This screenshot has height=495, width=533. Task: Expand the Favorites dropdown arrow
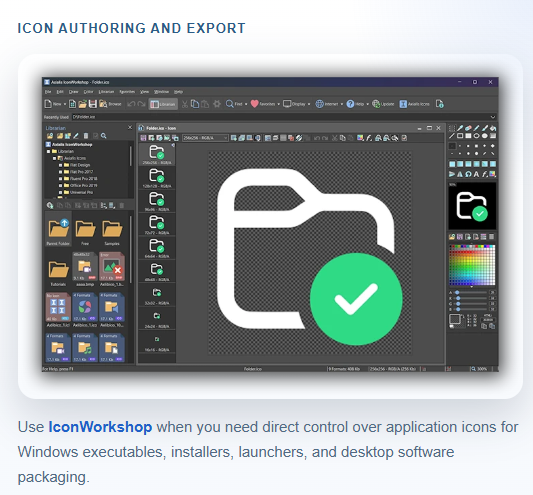(278, 104)
